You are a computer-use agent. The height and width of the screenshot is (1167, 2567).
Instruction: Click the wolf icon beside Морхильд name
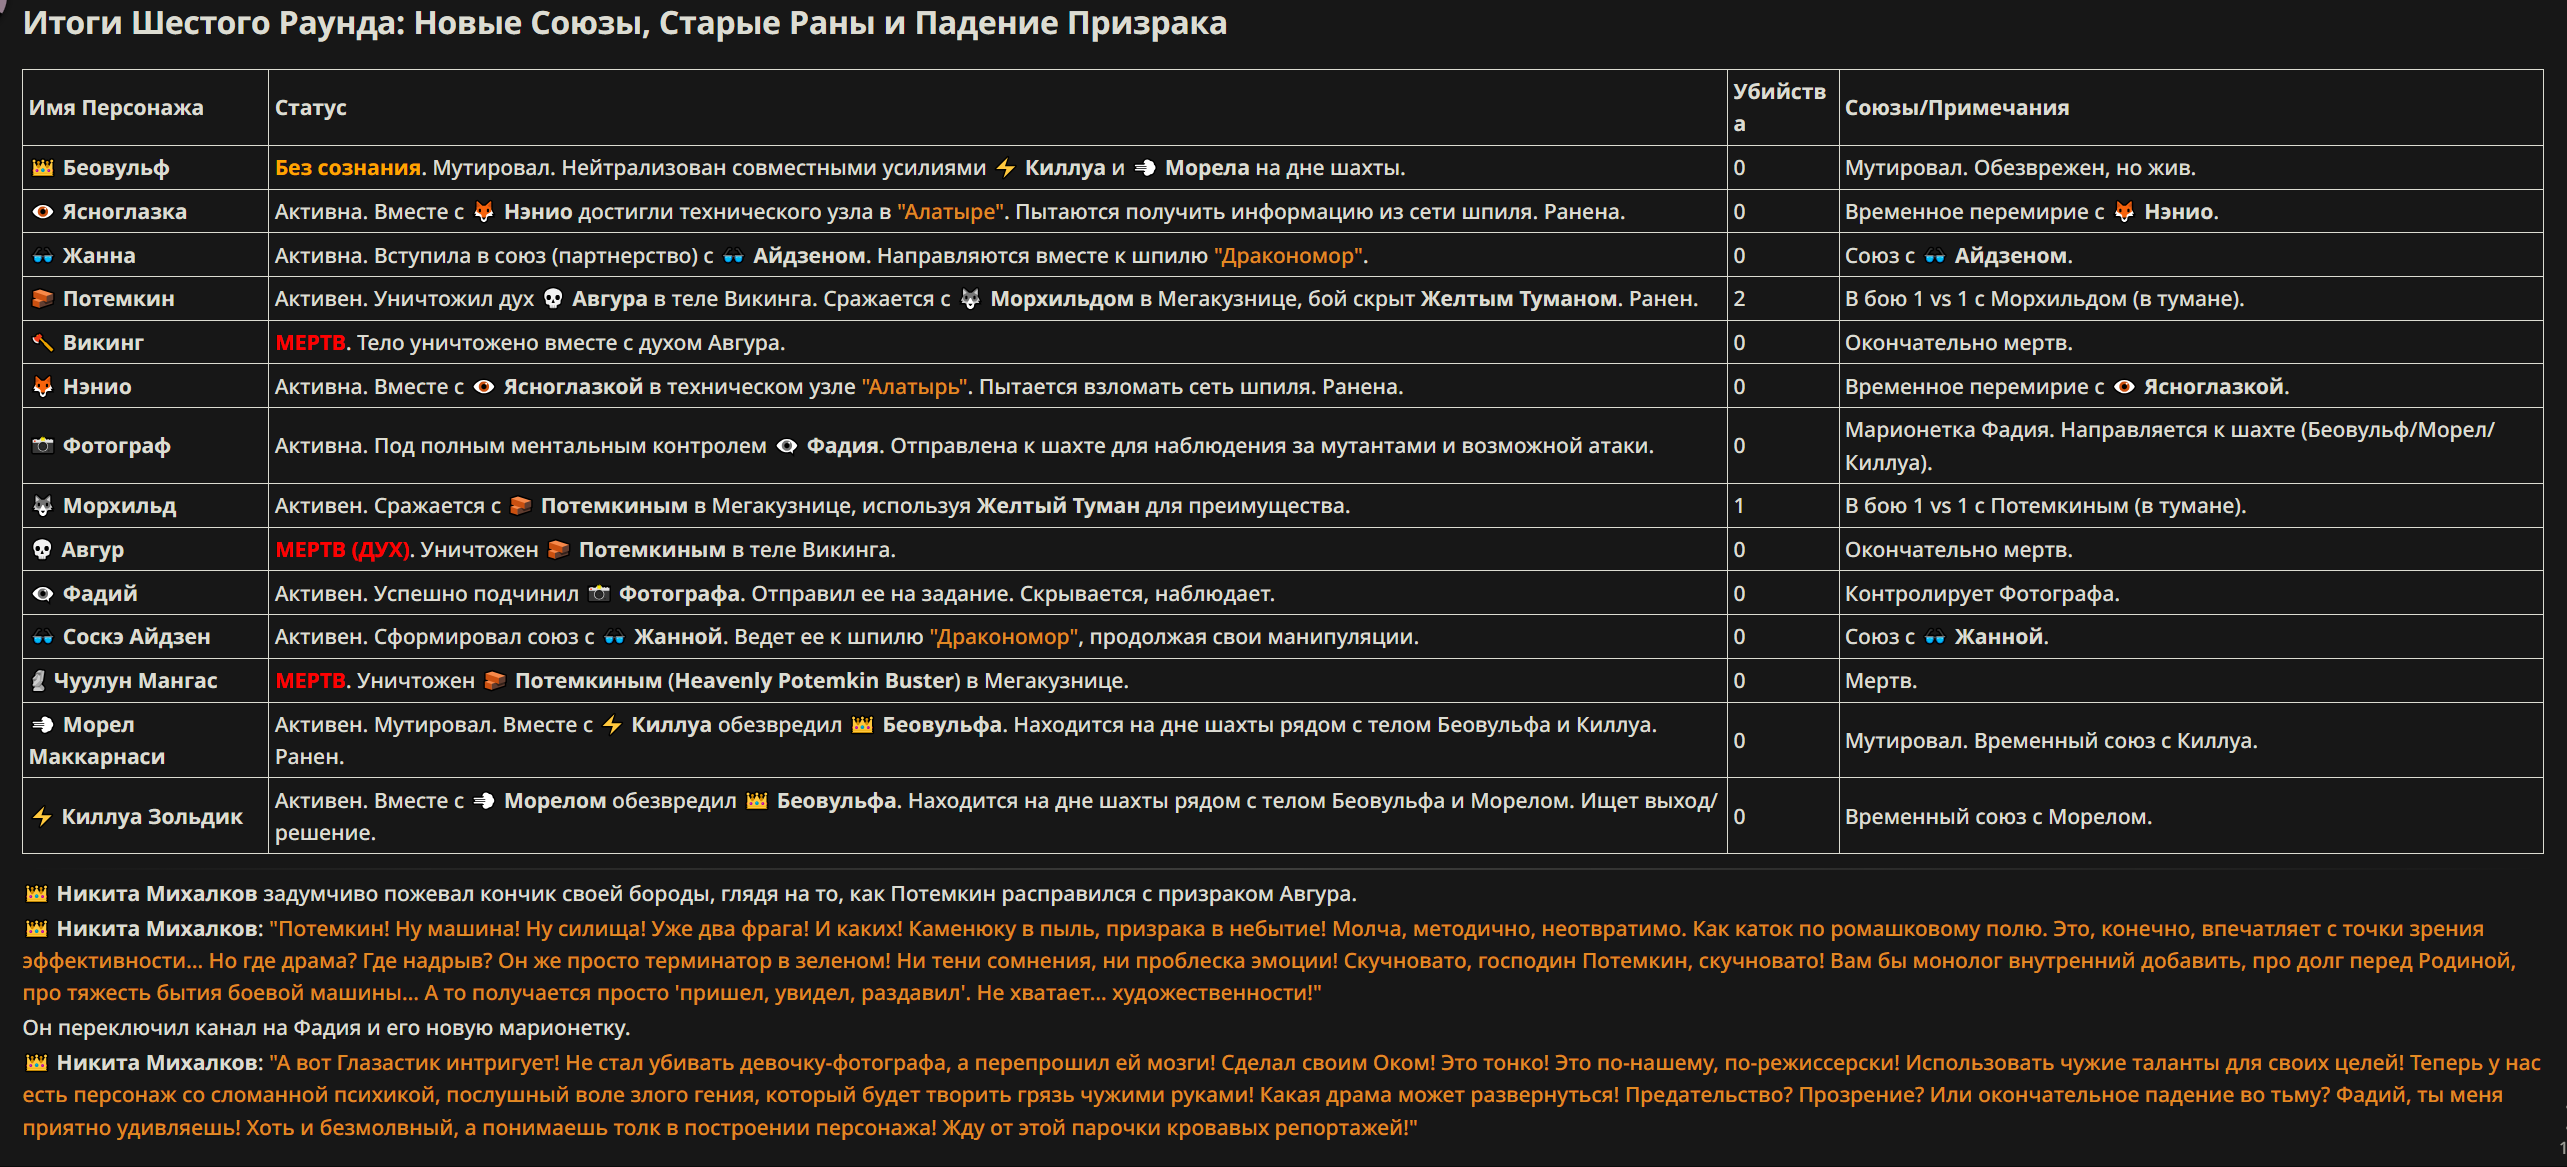coord(42,506)
